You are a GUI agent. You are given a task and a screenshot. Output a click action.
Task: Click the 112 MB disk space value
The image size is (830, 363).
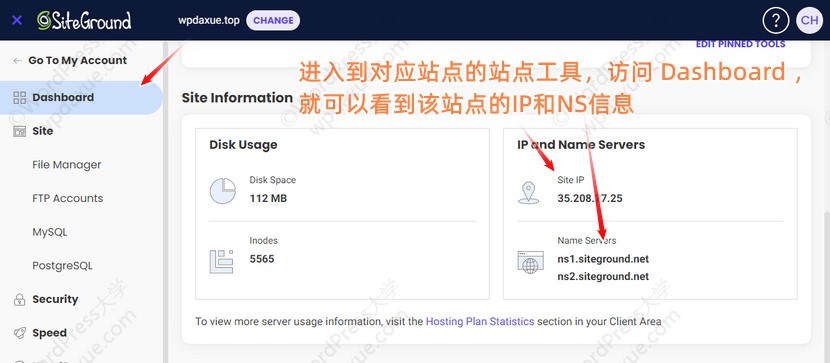pyautogui.click(x=268, y=199)
